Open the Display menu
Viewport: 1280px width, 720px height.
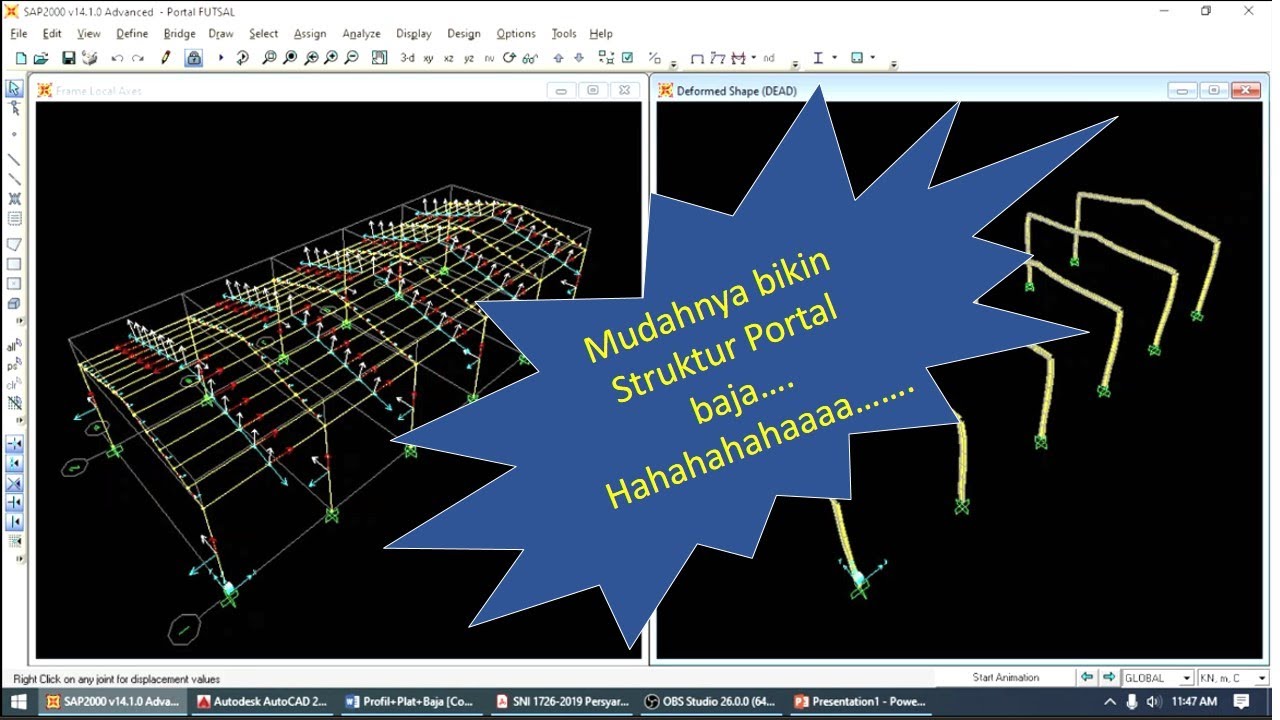pyautogui.click(x=414, y=33)
